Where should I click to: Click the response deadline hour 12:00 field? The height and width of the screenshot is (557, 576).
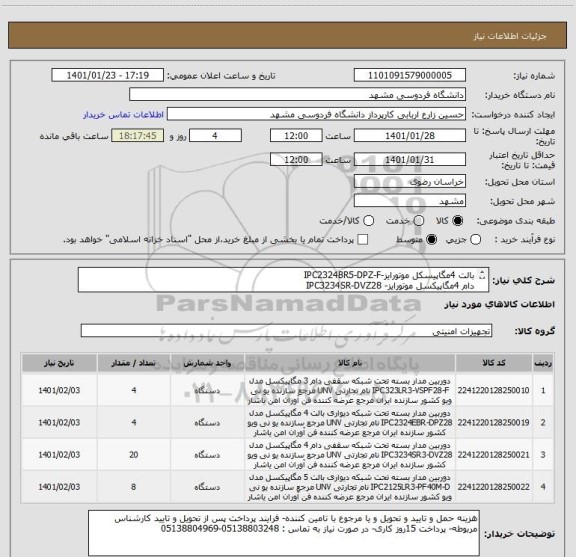click(296, 136)
